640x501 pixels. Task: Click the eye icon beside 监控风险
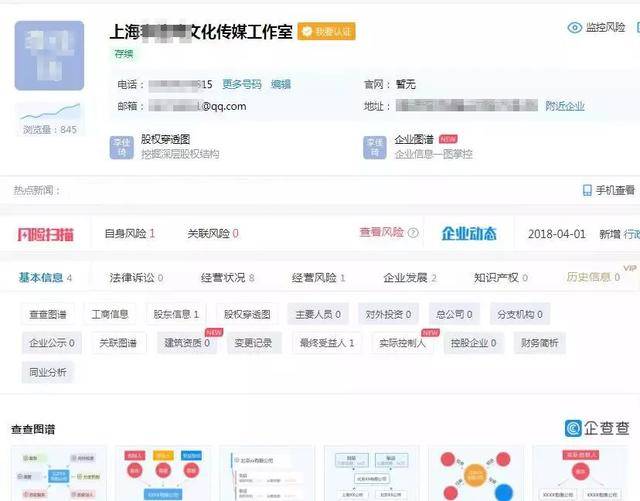[575, 28]
